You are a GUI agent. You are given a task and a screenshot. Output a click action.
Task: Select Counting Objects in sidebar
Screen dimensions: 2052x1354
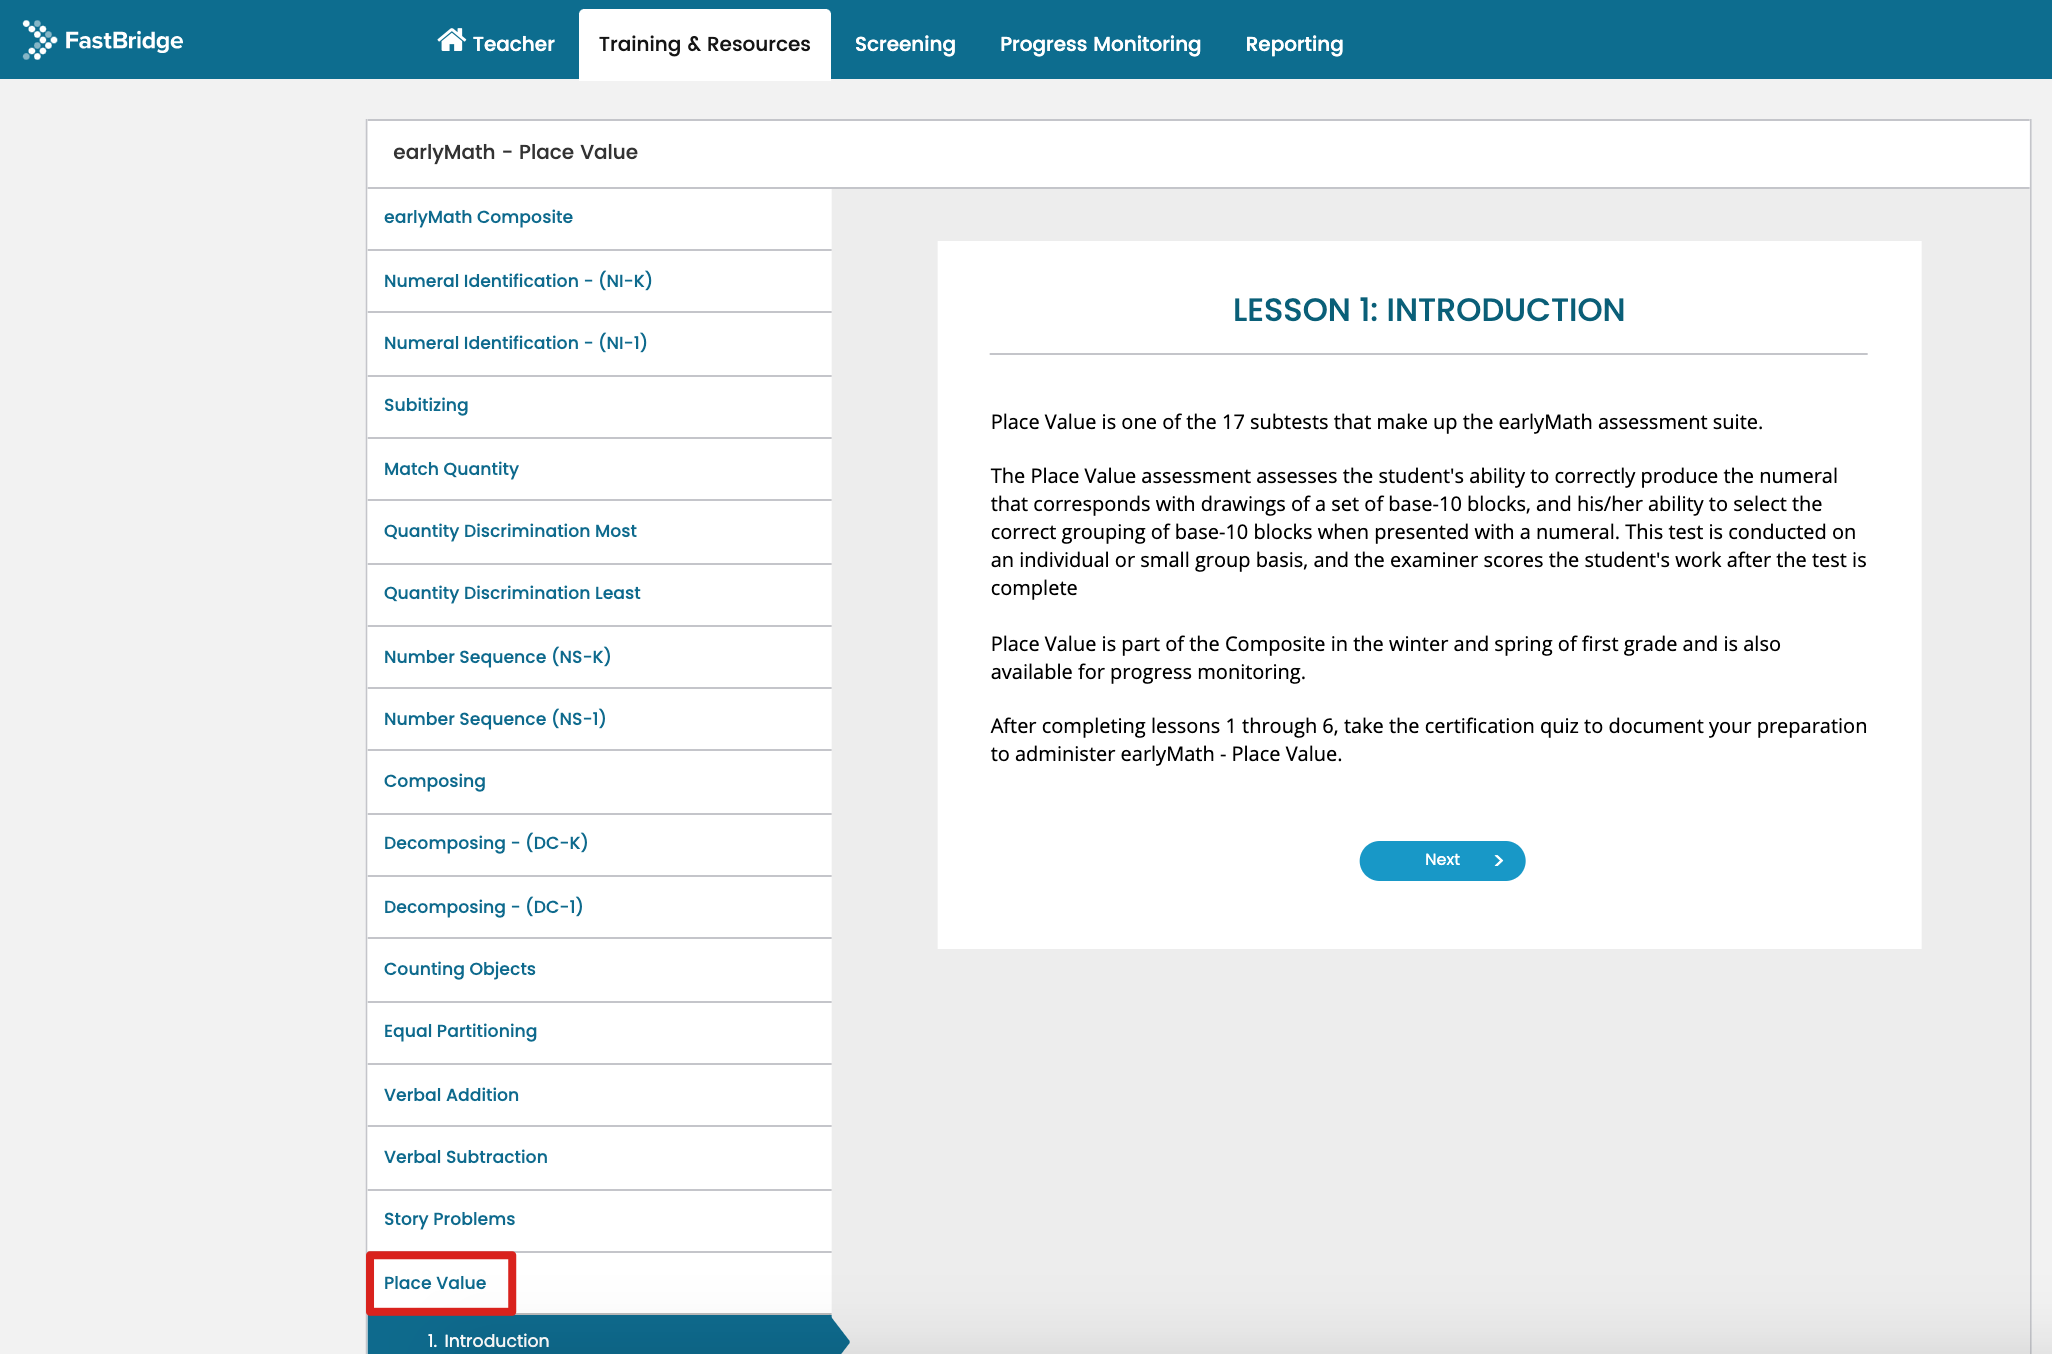pyautogui.click(x=599, y=969)
